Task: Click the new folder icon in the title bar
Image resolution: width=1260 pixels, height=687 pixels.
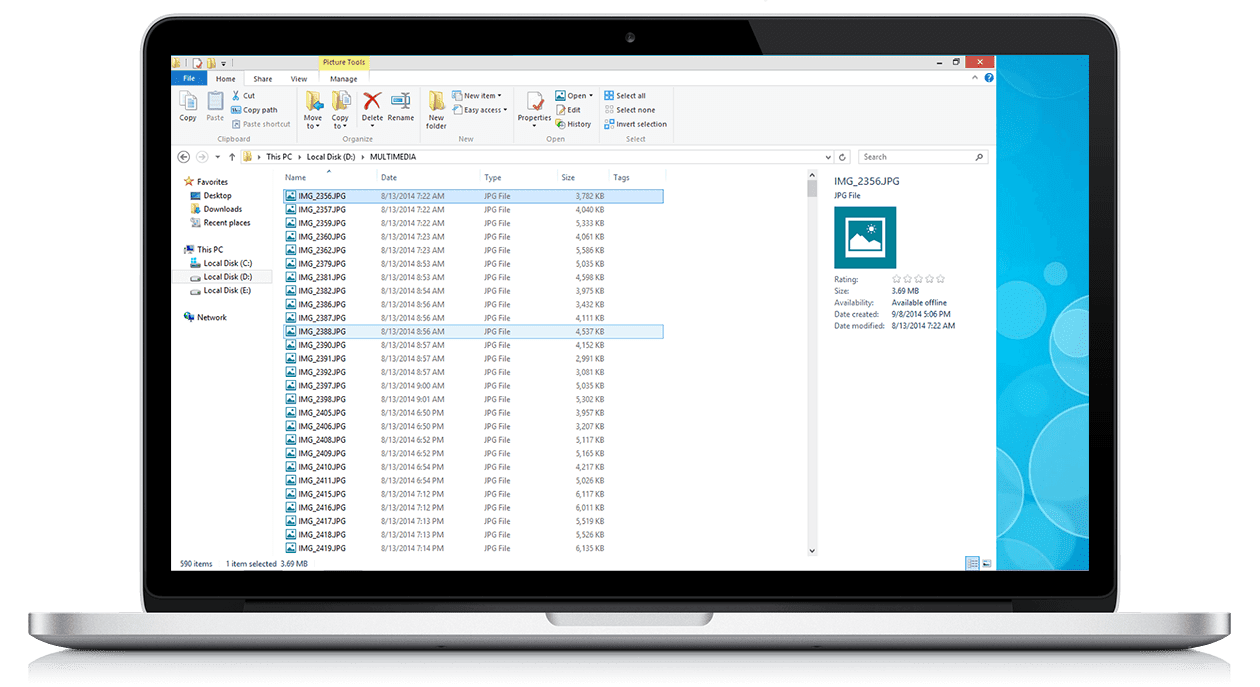Action: click(211, 63)
